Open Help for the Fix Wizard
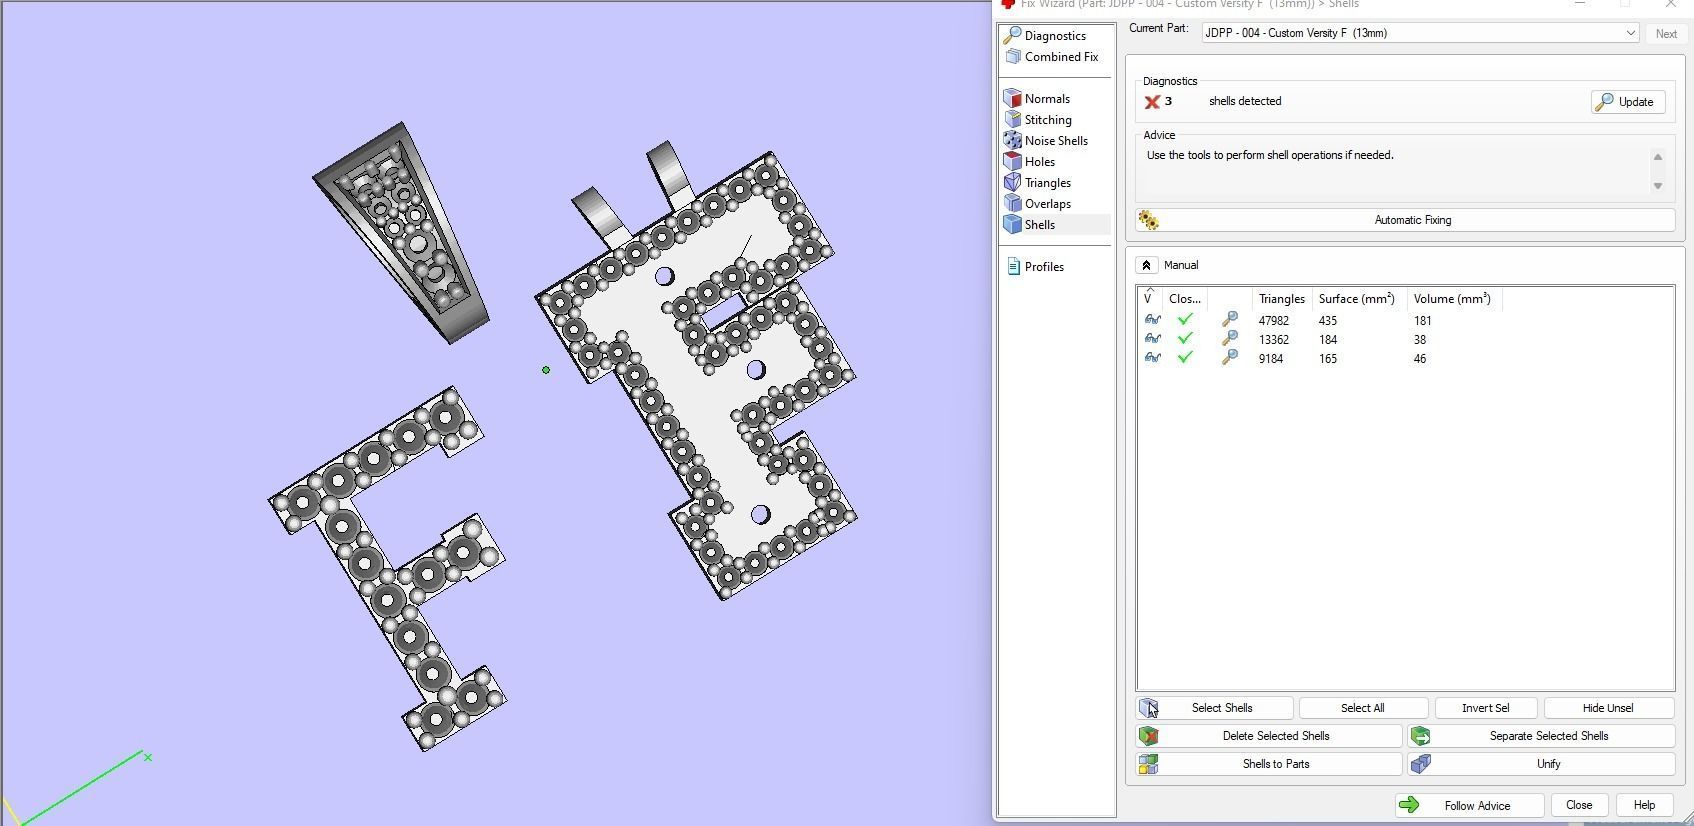1694x826 pixels. tap(1644, 805)
